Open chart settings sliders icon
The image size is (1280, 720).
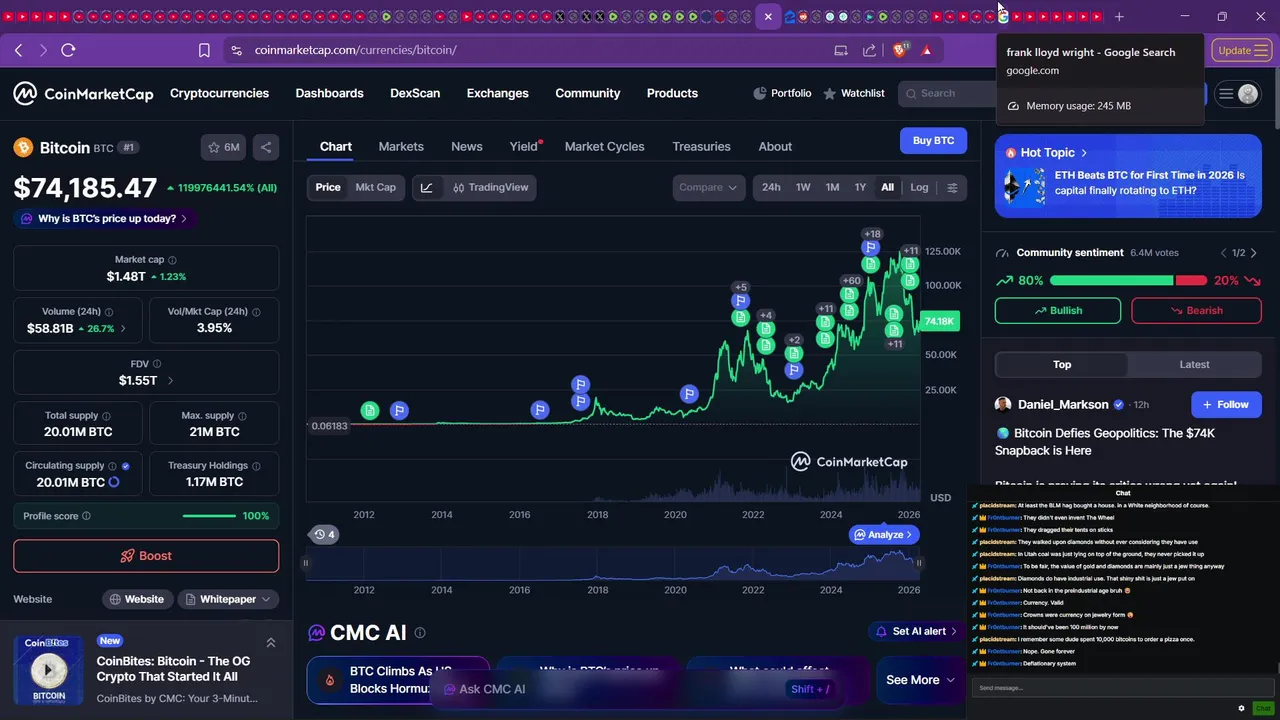(x=952, y=188)
